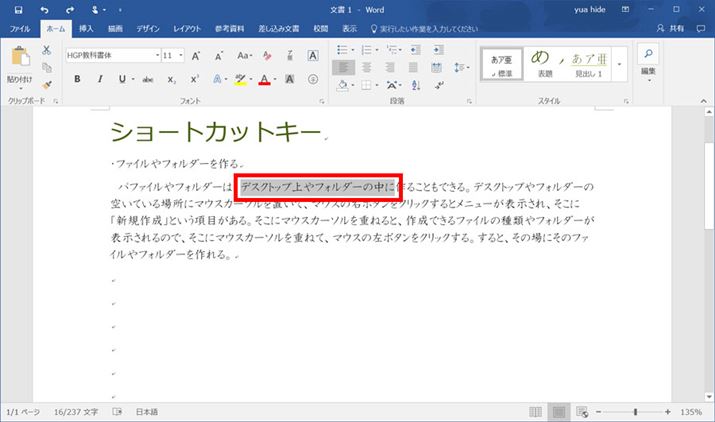Click the Format Painter brush icon
The image size is (715, 422).
point(46,83)
